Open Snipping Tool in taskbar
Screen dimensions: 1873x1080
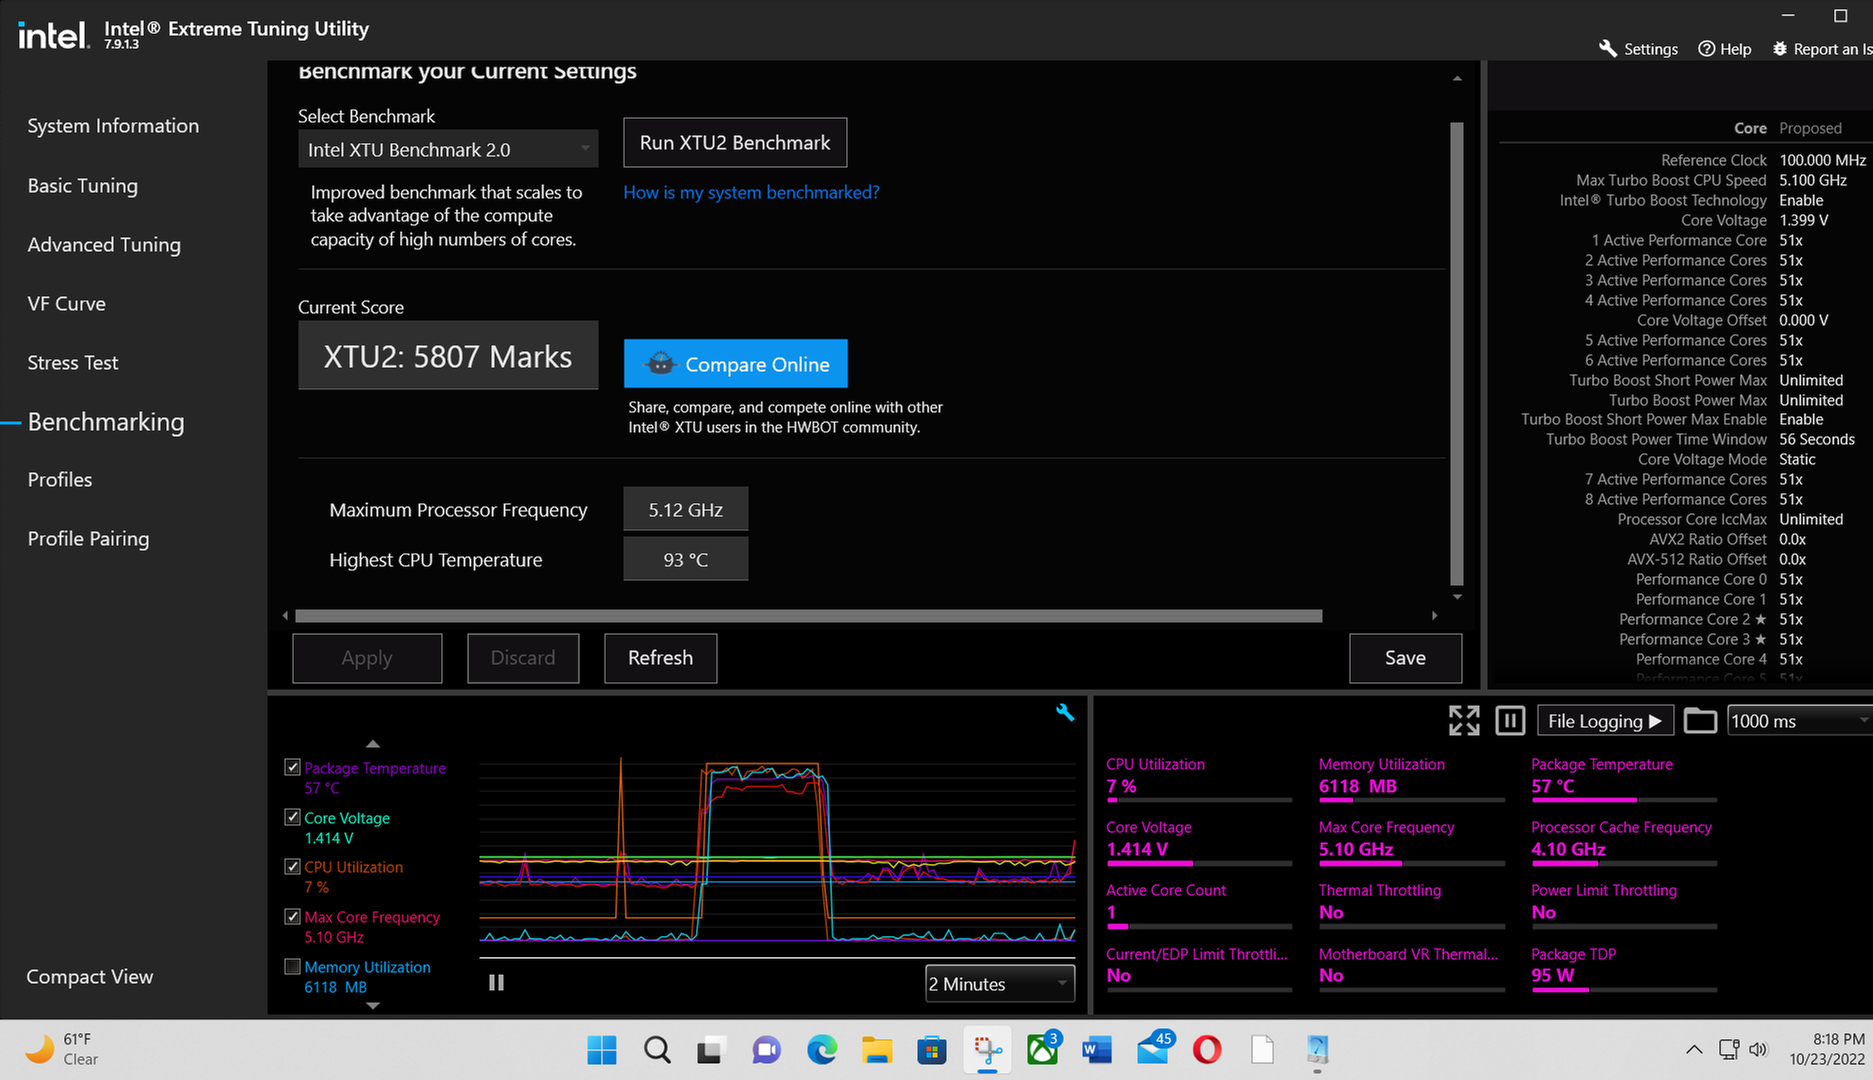point(987,1050)
